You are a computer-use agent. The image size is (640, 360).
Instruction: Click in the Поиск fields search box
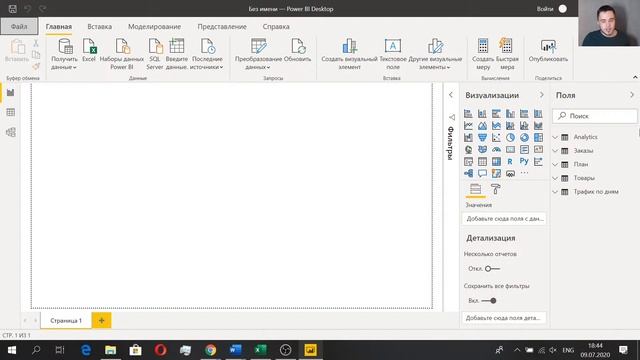pos(595,116)
